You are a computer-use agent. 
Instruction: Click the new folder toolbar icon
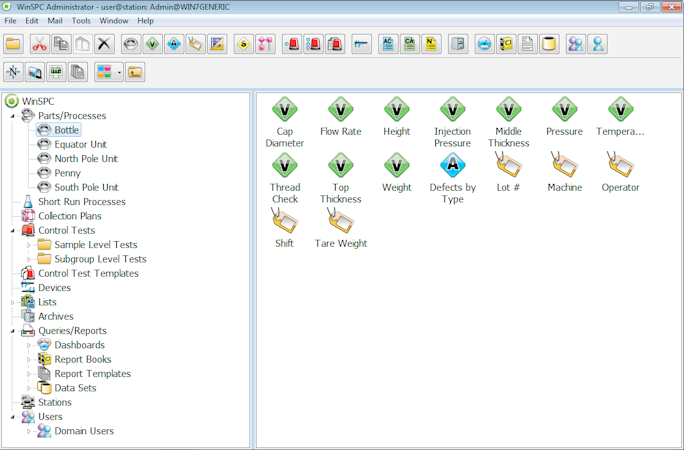click(14, 44)
